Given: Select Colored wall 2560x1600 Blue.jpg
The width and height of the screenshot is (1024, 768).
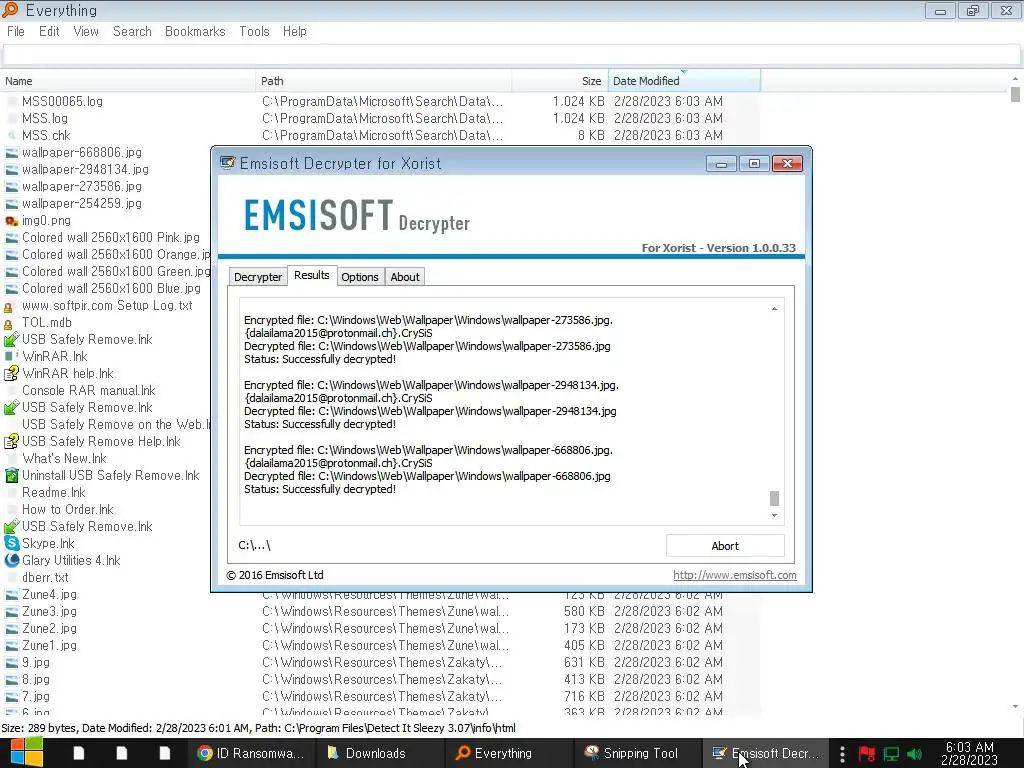Looking at the screenshot, I should click(x=112, y=289).
